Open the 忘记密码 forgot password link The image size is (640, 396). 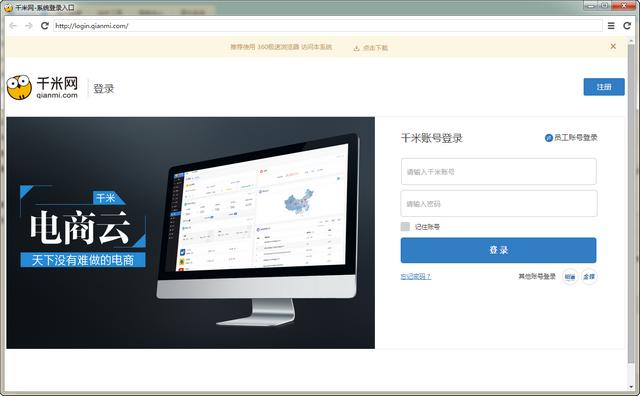pos(416,276)
